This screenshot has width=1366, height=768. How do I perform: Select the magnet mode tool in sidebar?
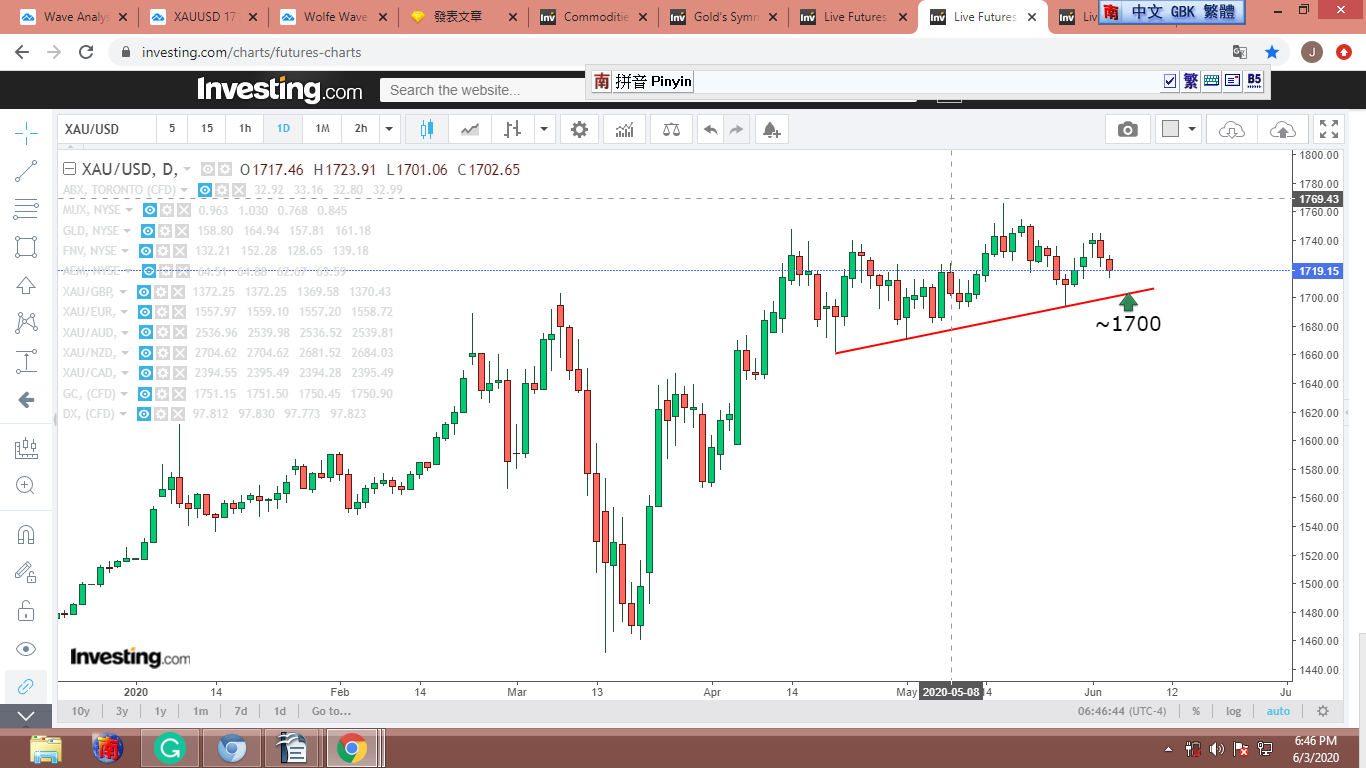(x=26, y=534)
